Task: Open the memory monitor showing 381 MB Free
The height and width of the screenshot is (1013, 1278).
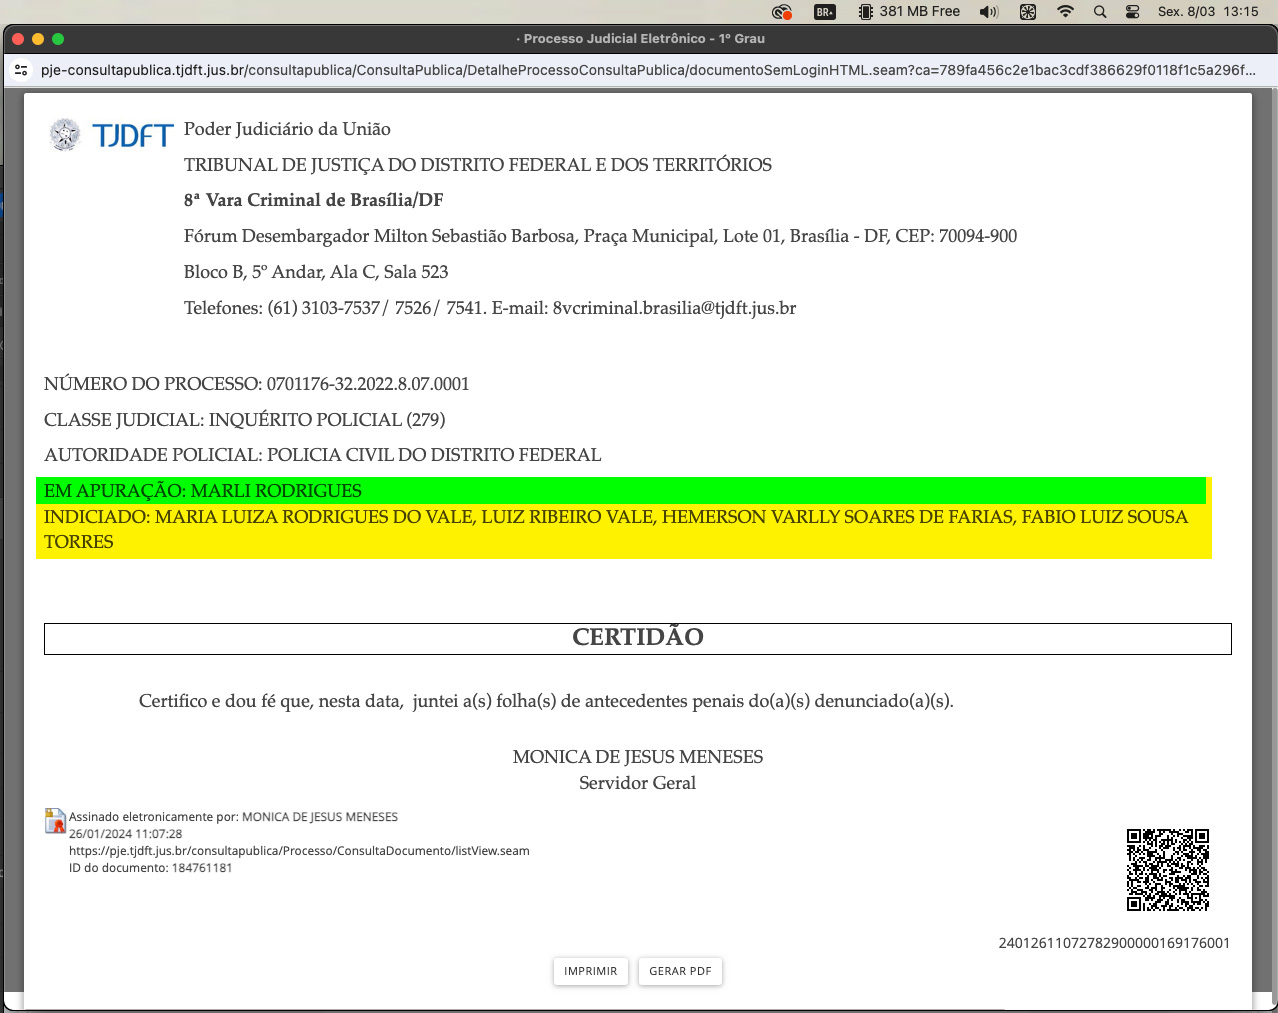Action: (909, 12)
